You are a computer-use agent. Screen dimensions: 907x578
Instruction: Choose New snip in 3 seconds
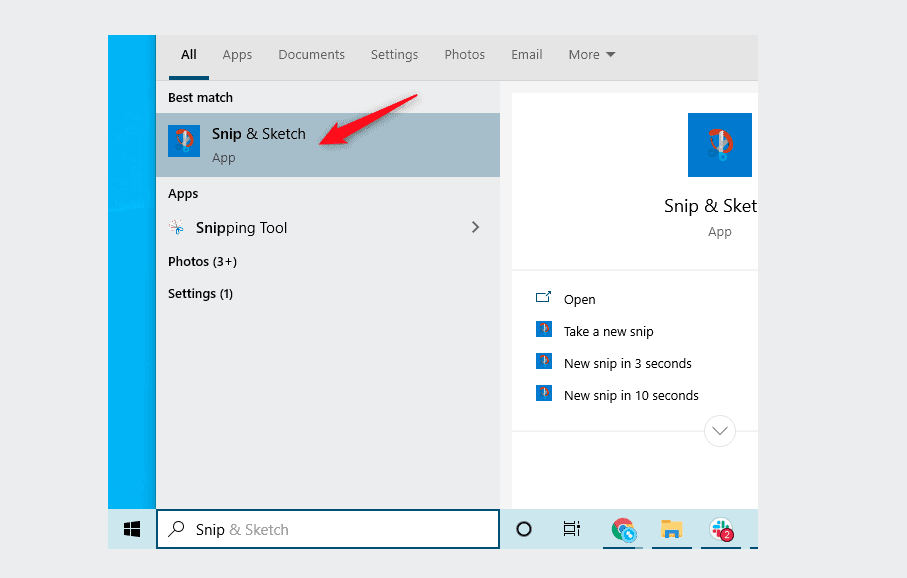627,363
